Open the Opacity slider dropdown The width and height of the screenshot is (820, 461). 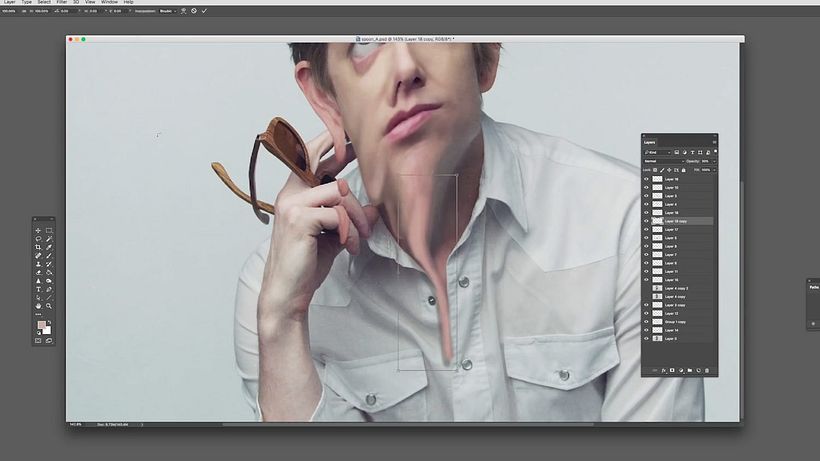click(714, 161)
